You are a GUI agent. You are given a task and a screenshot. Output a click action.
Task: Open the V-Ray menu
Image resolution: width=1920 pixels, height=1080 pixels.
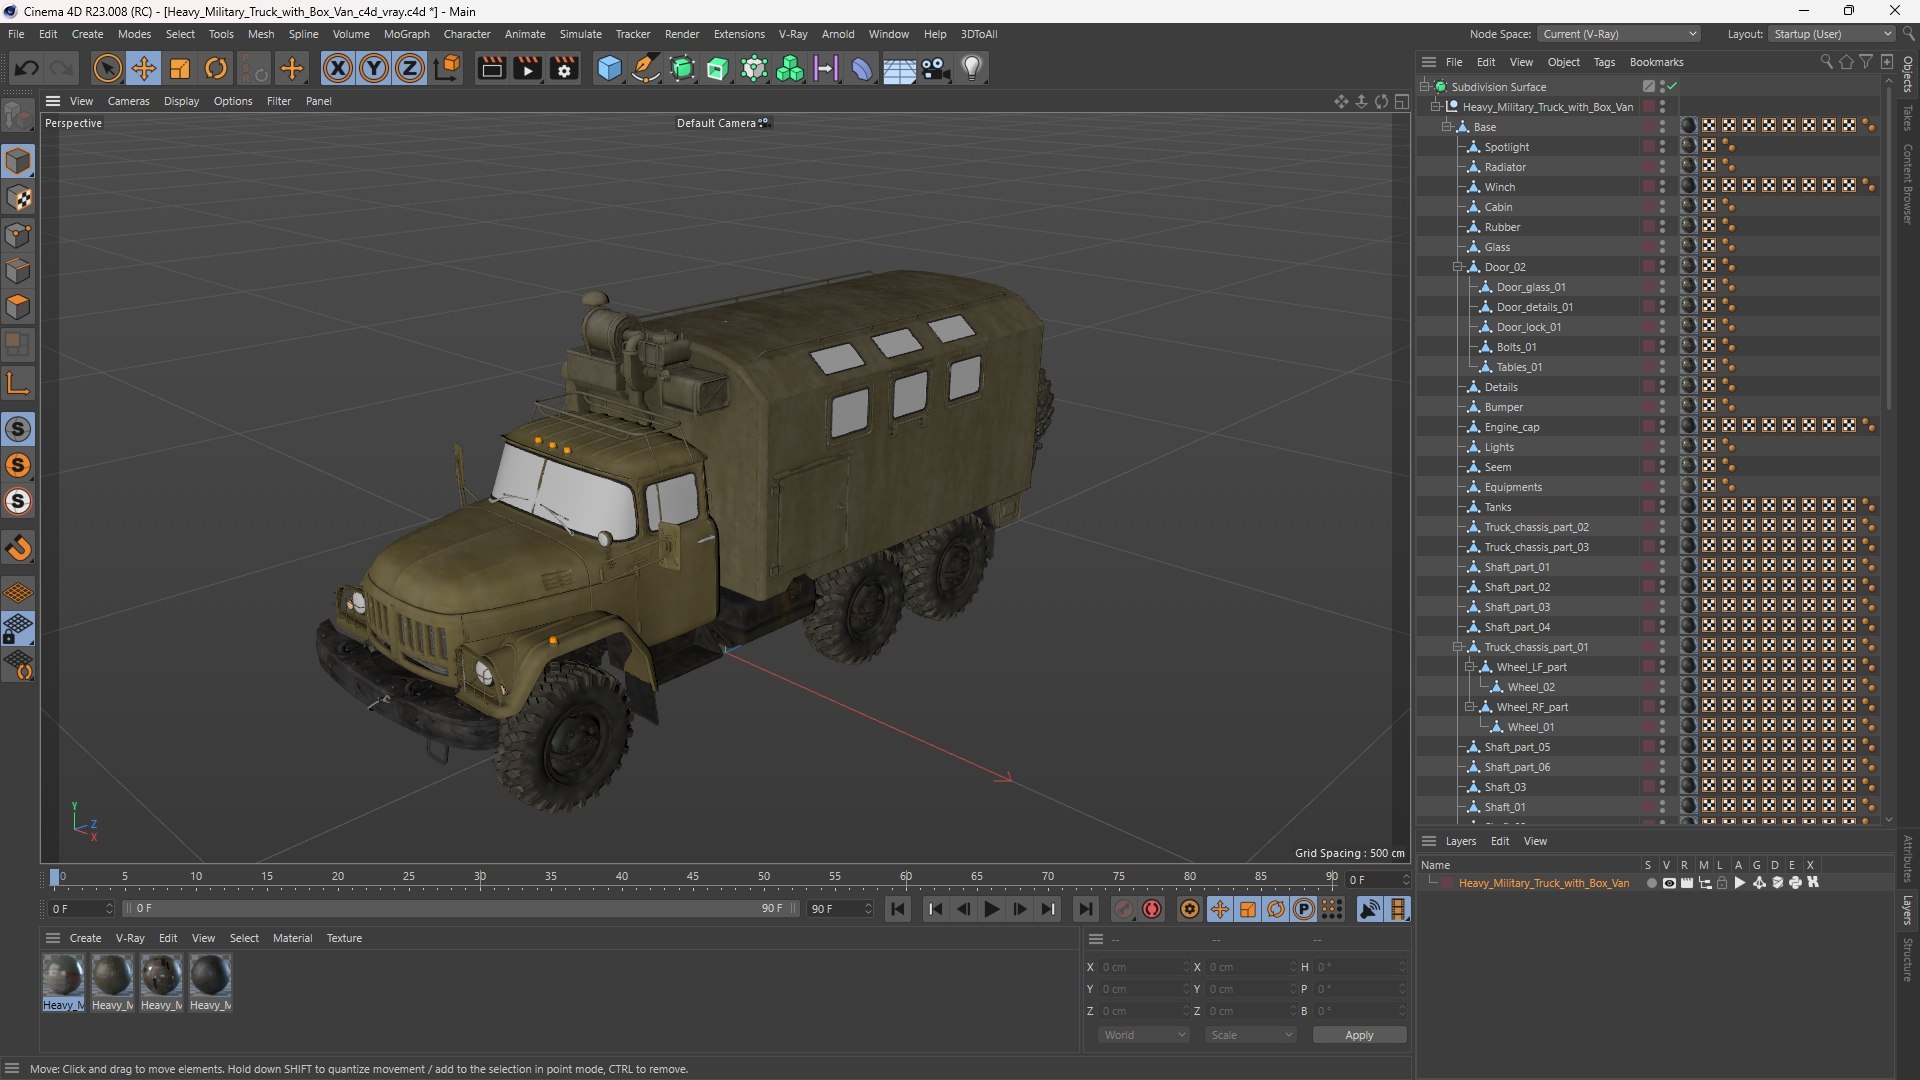[792, 34]
